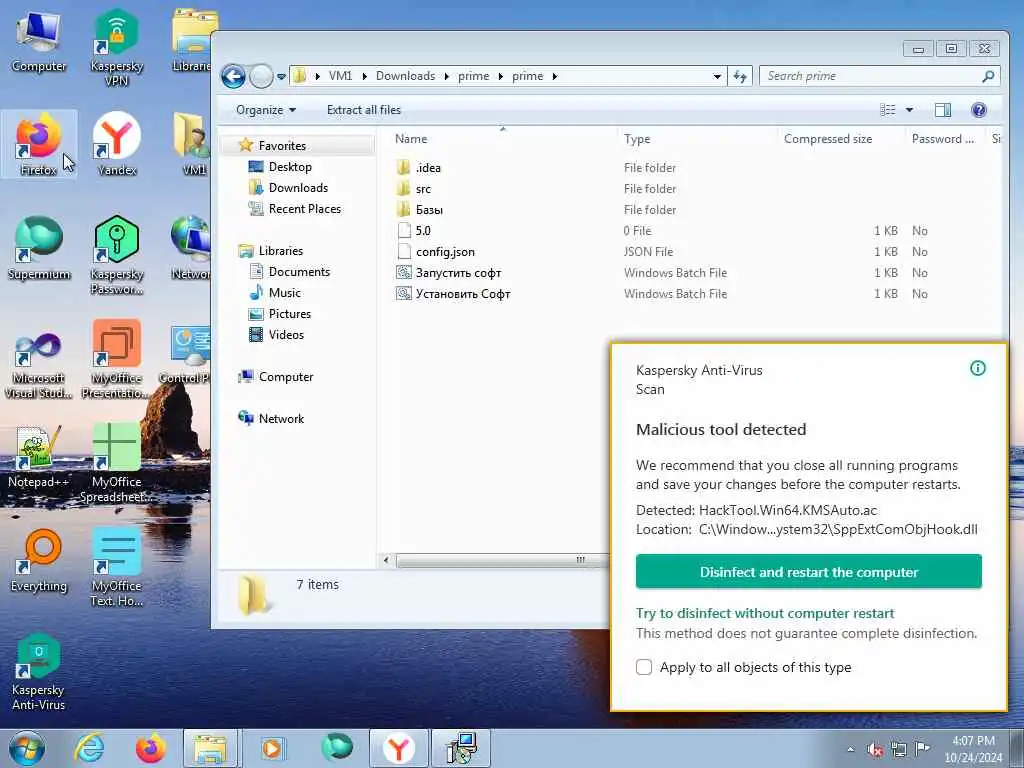
Task: Select Downloads in the address breadcrumb
Action: [x=405, y=76]
